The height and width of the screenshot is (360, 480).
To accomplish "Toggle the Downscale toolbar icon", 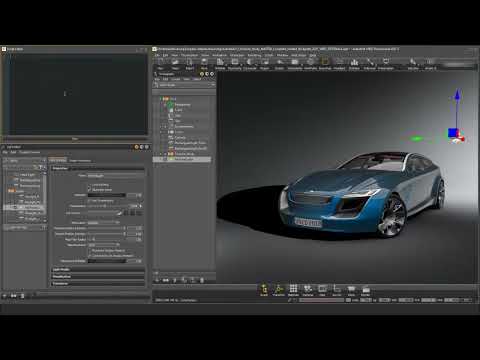I will [249, 63].
